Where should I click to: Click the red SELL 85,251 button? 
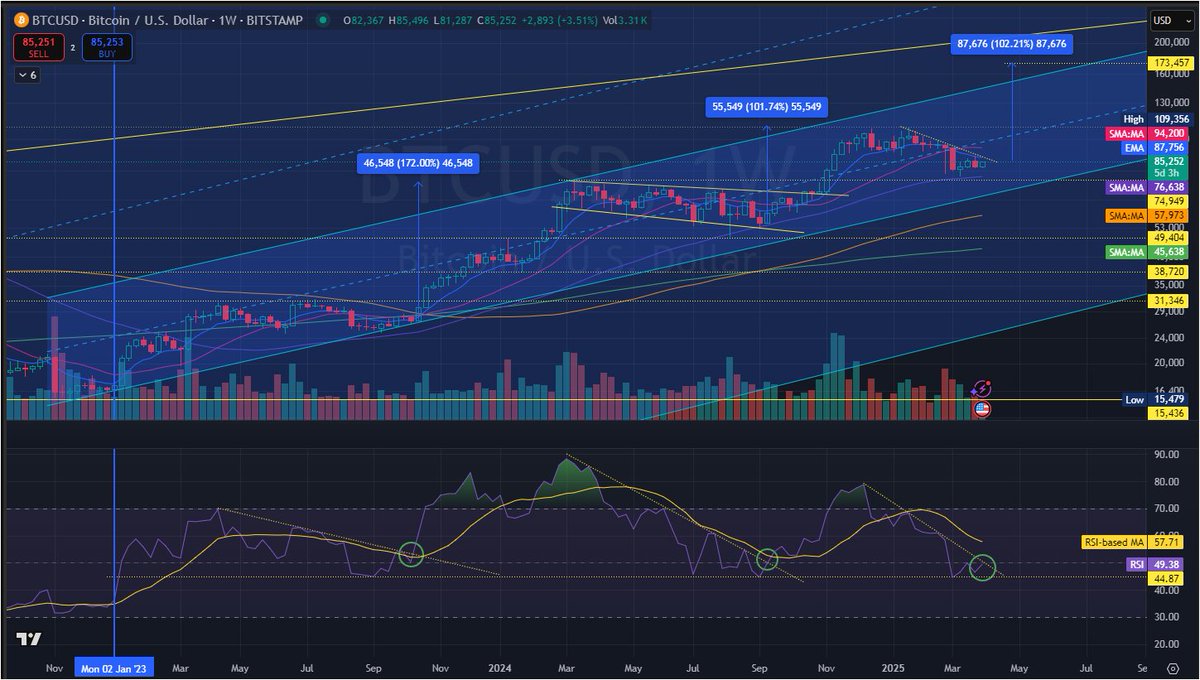[x=40, y=46]
